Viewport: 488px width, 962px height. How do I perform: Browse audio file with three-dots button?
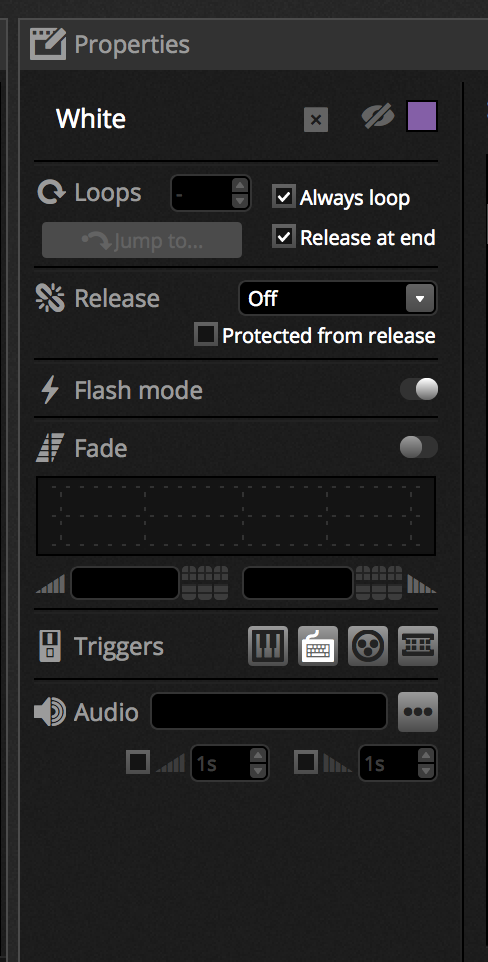tap(418, 712)
